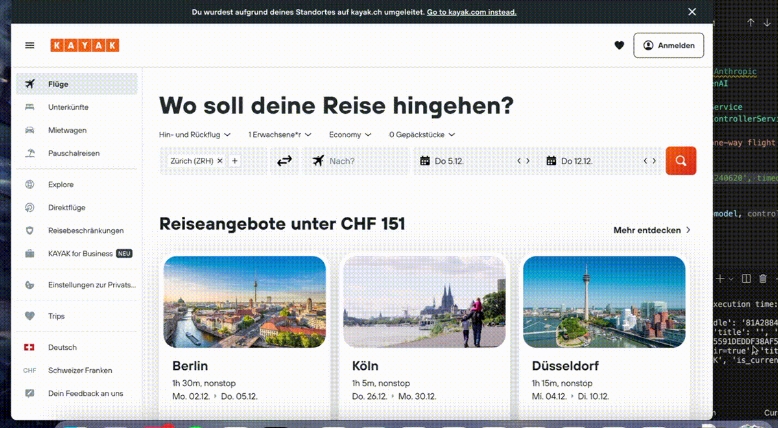The image size is (778, 428).
Task: Dismiss the redirect notification banner
Action: 692,11
